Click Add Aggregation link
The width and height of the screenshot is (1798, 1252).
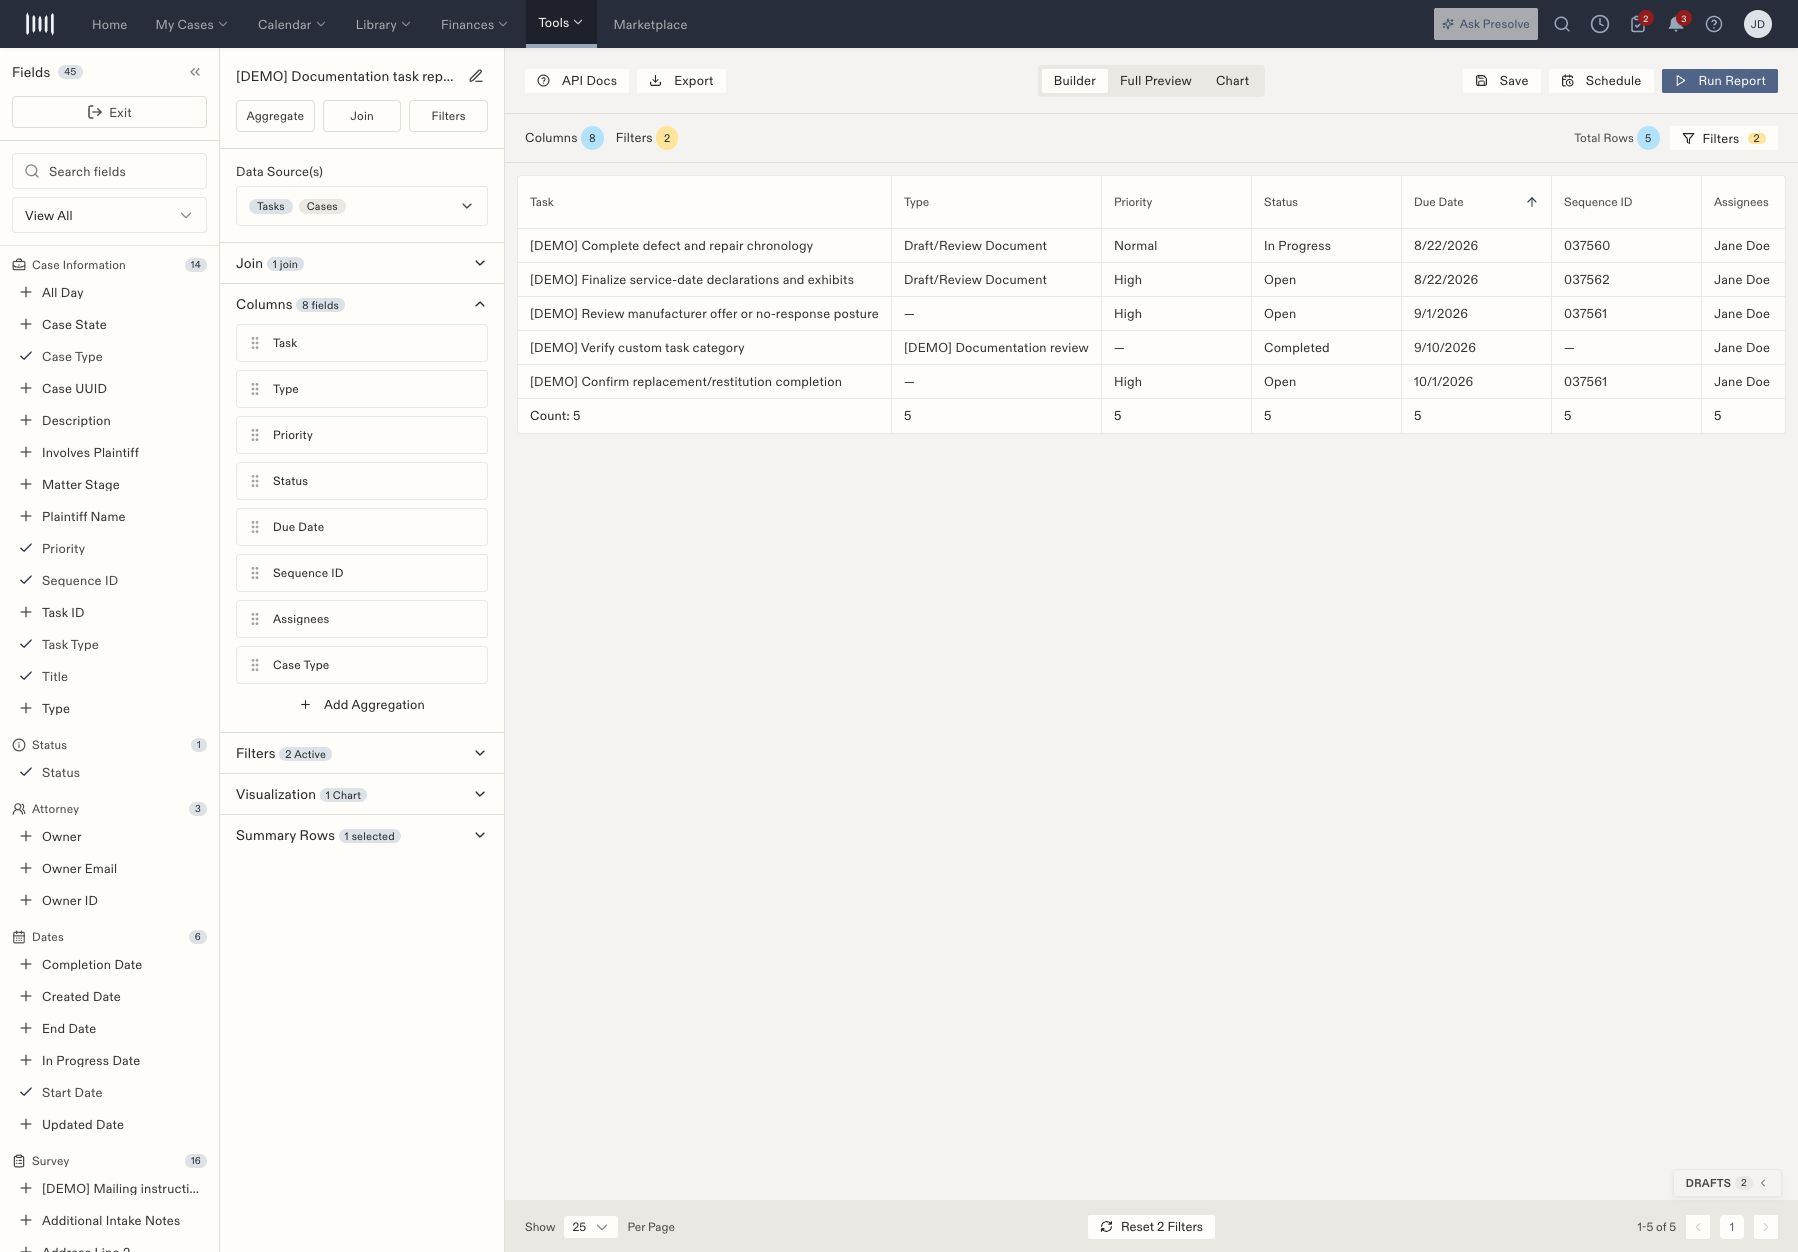(x=362, y=705)
